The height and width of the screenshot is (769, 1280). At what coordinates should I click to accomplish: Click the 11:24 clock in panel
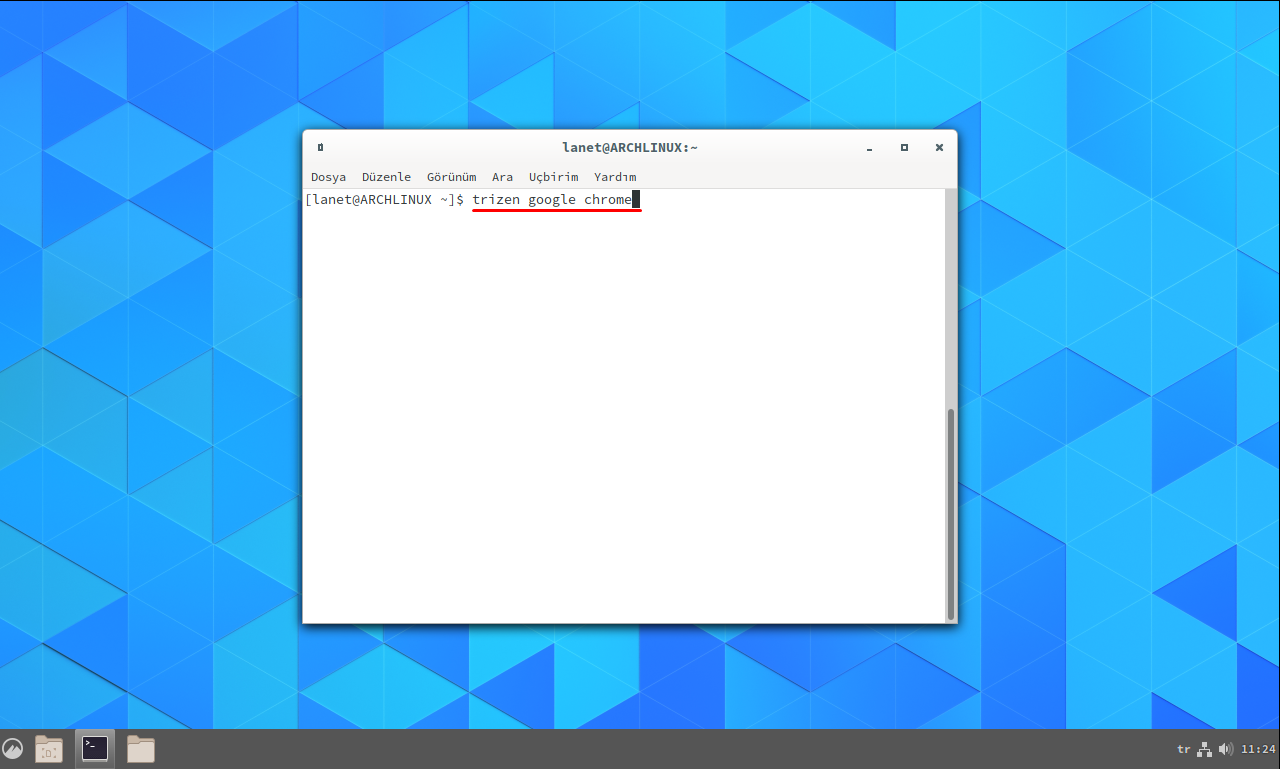1258,749
